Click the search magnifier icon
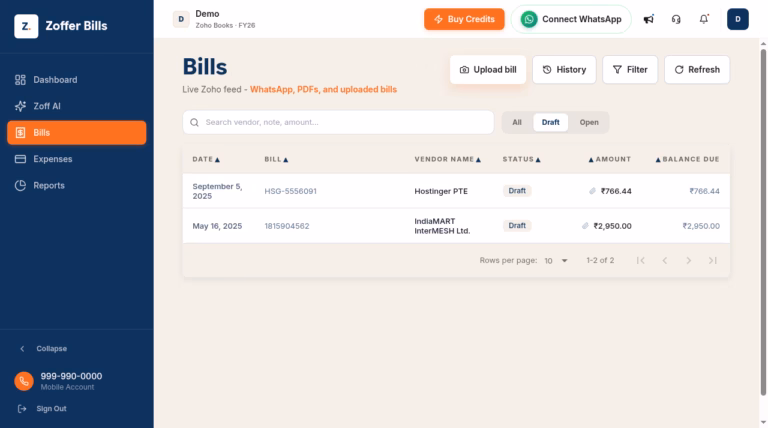Screen dimensions: 768x428 [x=194, y=122]
